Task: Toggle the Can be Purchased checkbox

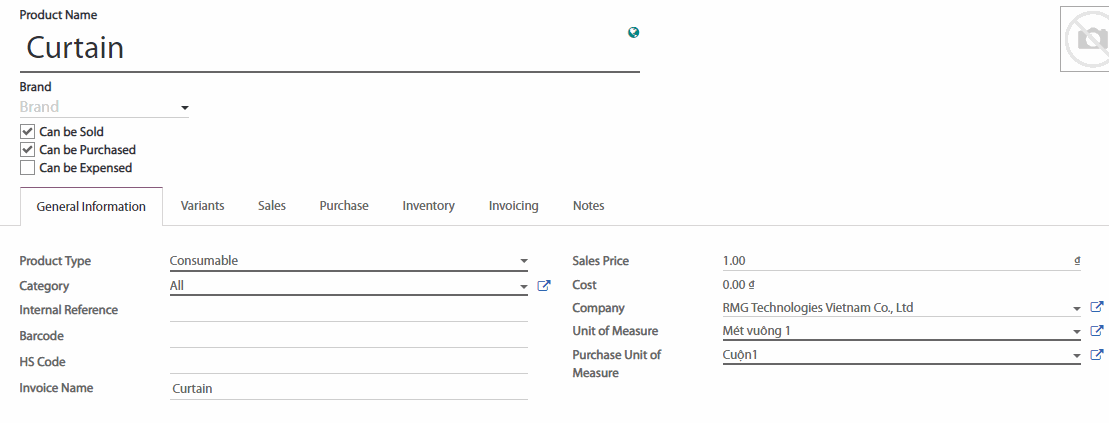Action: pos(27,150)
